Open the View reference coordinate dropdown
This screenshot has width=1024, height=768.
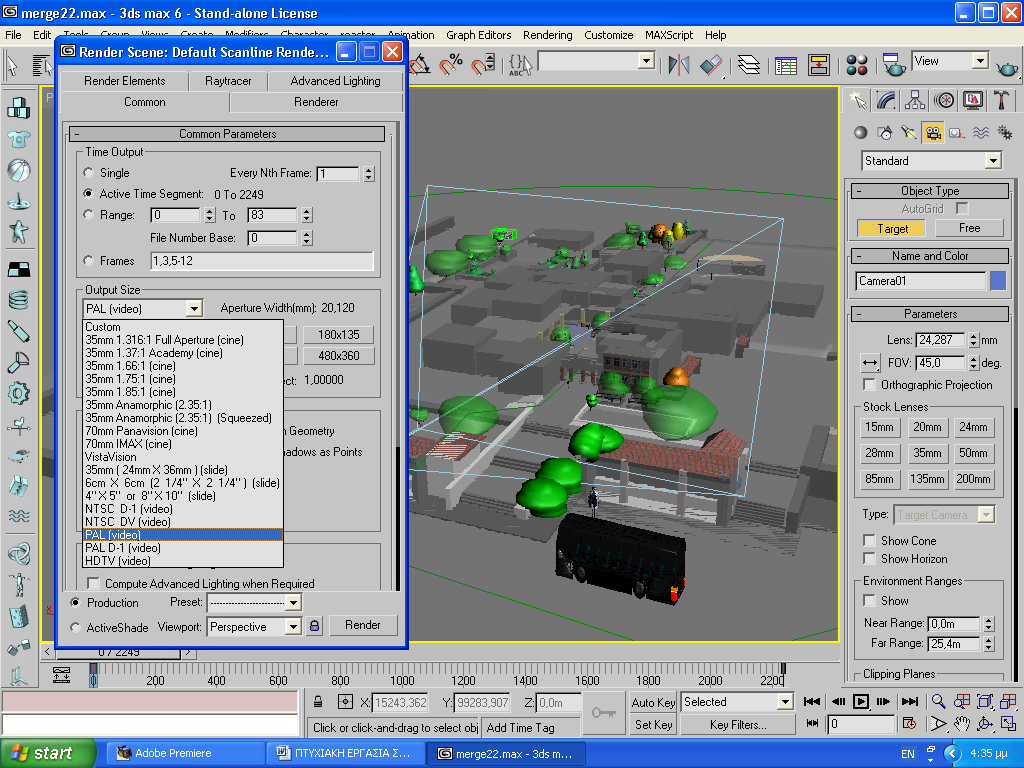point(950,61)
